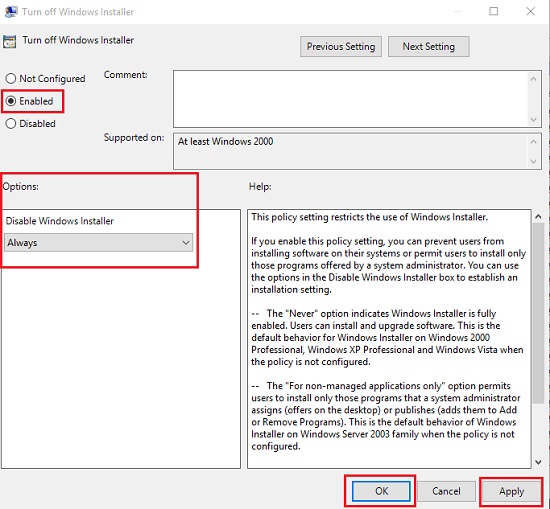Click the Comment: label
Screen dimensions: 550x509
click(126, 75)
